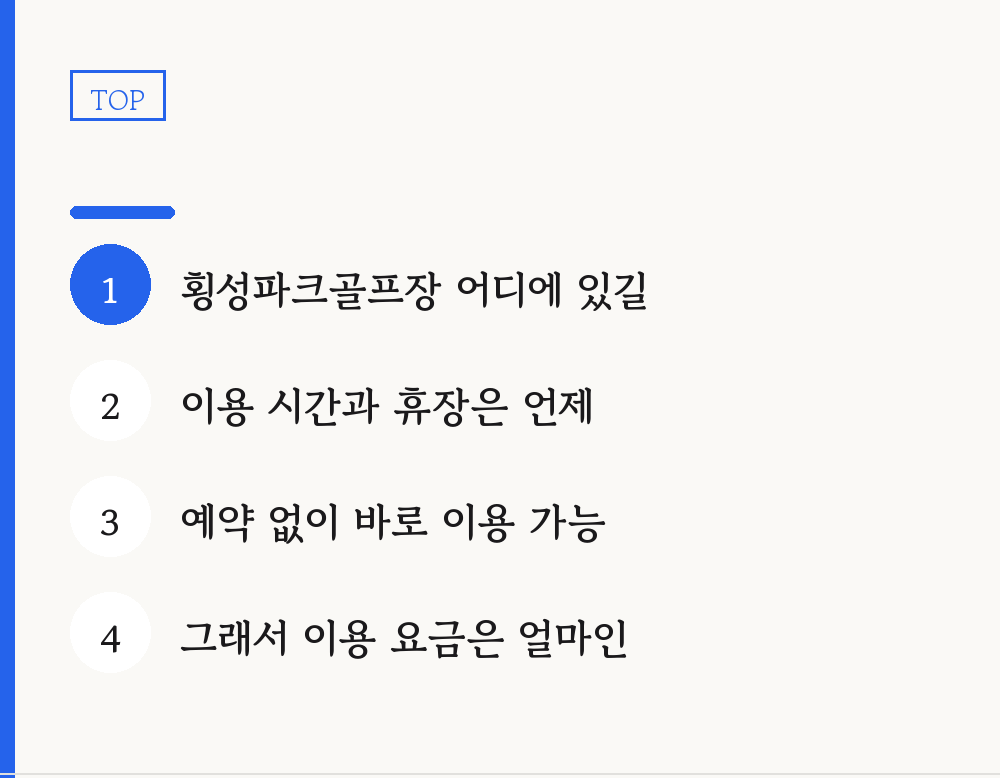This screenshot has height=778, width=1000.
Task: Select the number 2 circle badge
Action: (110, 400)
